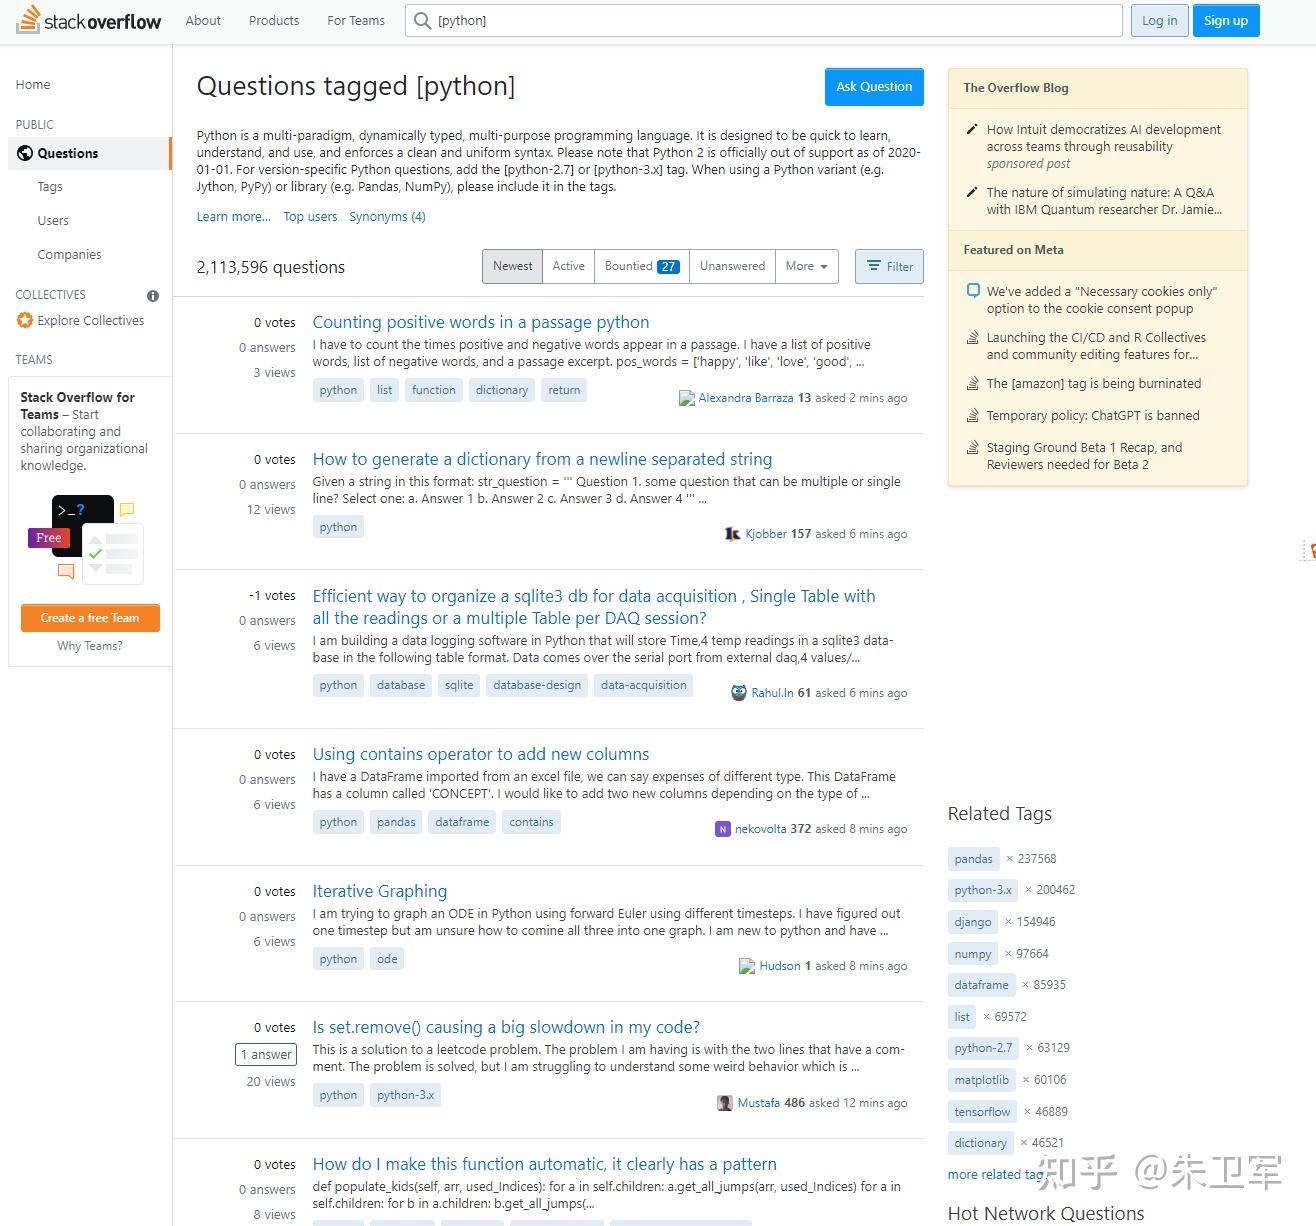The height and width of the screenshot is (1226, 1316).
Task: Open the question titled Iterative Graphing
Action: (x=379, y=891)
